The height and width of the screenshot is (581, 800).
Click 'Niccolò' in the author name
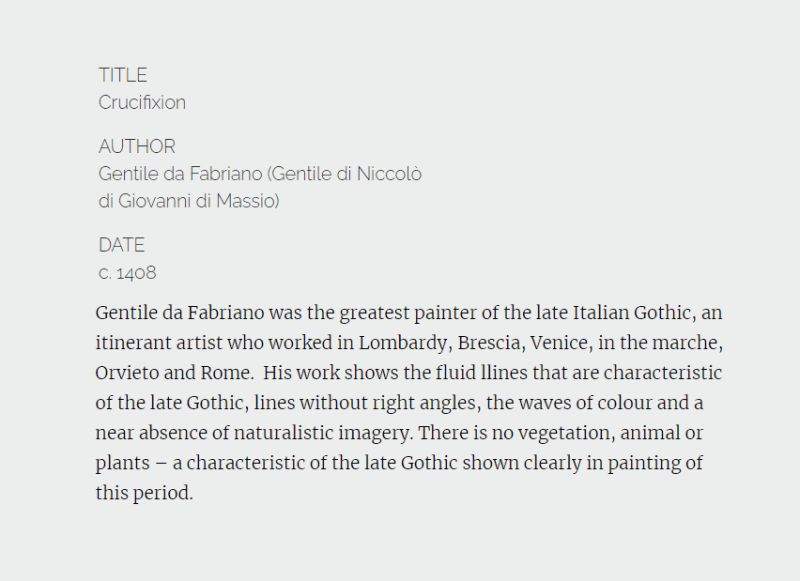coord(389,174)
